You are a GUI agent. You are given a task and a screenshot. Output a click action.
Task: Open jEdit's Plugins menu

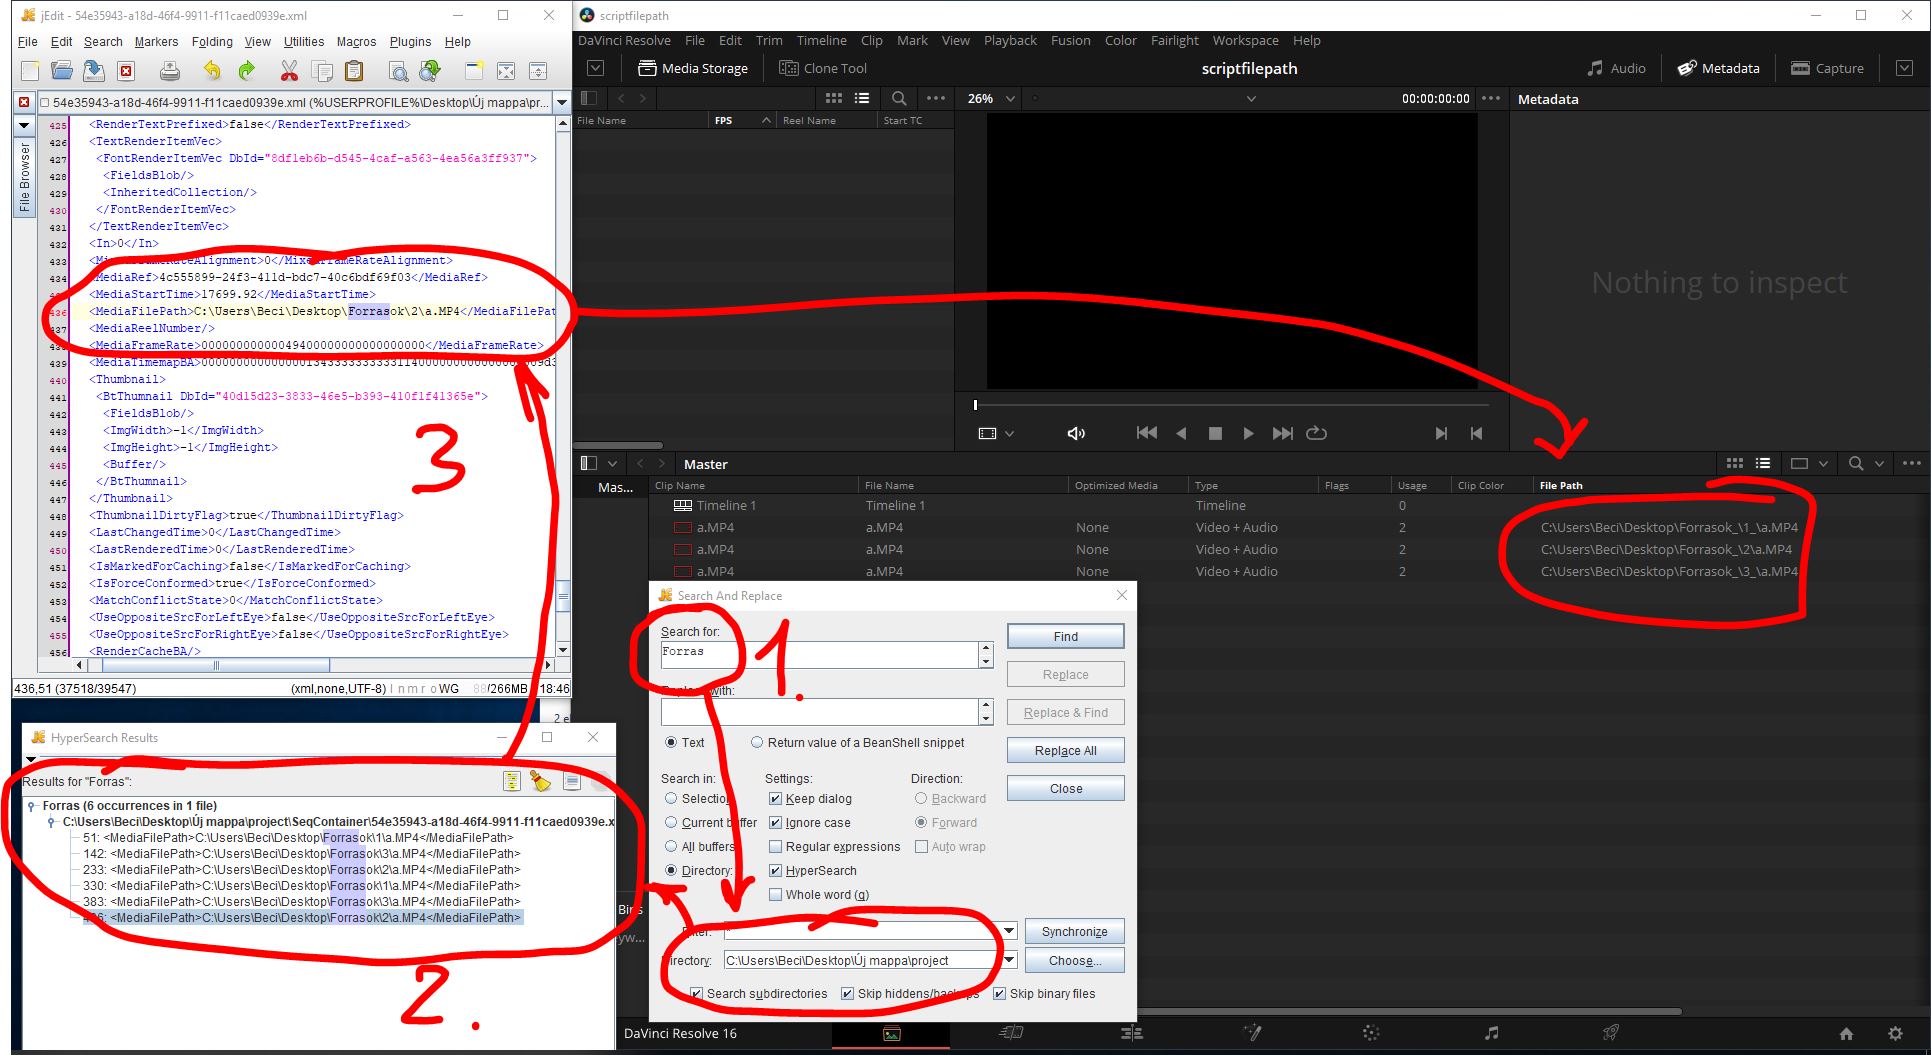[x=410, y=42]
